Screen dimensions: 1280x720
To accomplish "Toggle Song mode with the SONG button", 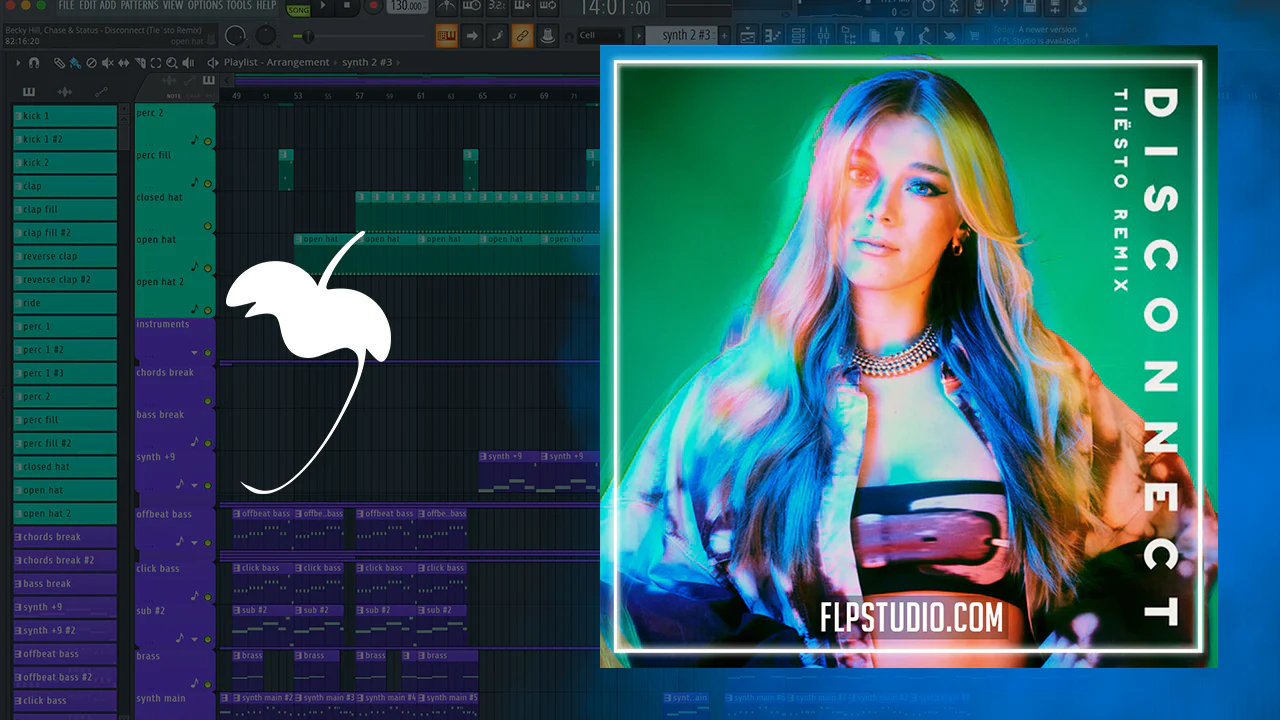I will coord(298,9).
